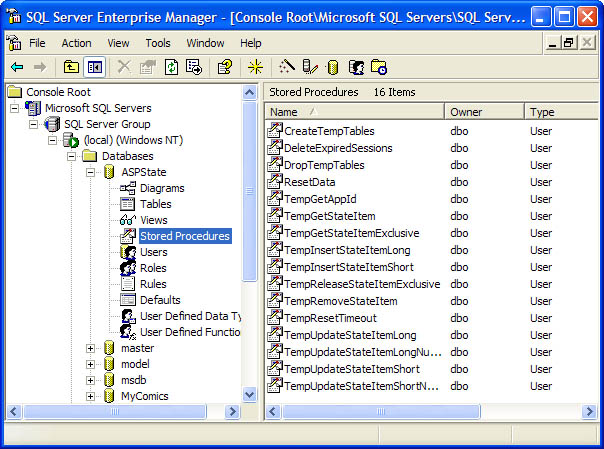Viewport: 604px width, 449px height.
Task: Click the New Login user icon
Action: (x=356, y=67)
